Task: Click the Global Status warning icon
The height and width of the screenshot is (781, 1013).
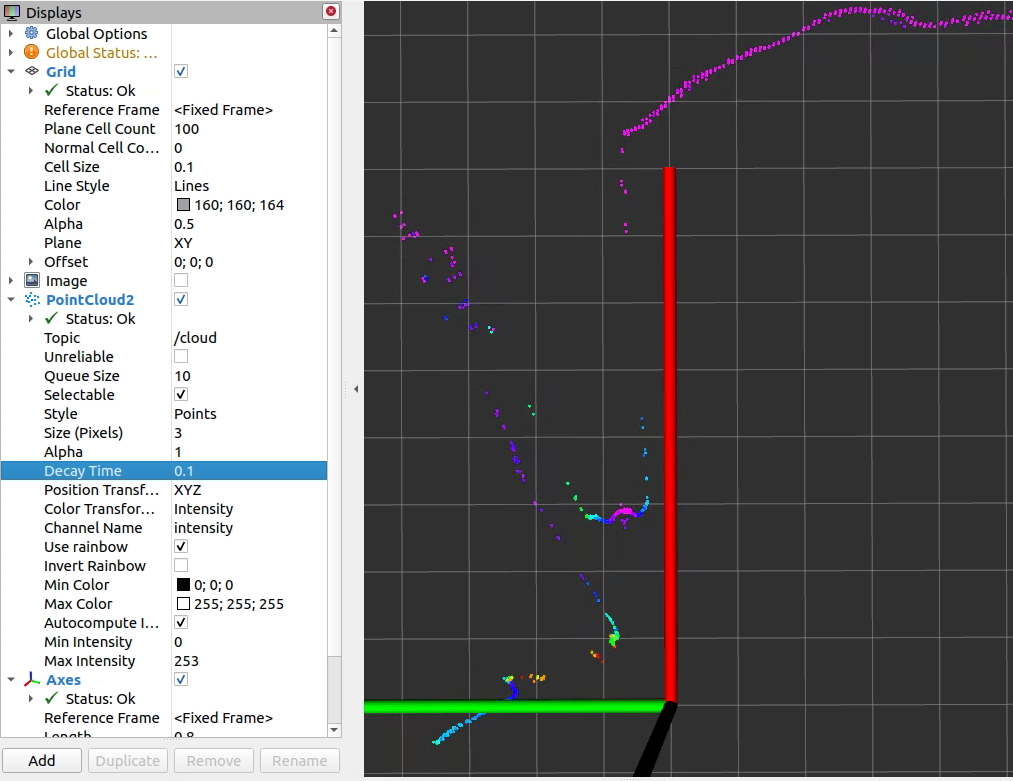Action: point(31,53)
